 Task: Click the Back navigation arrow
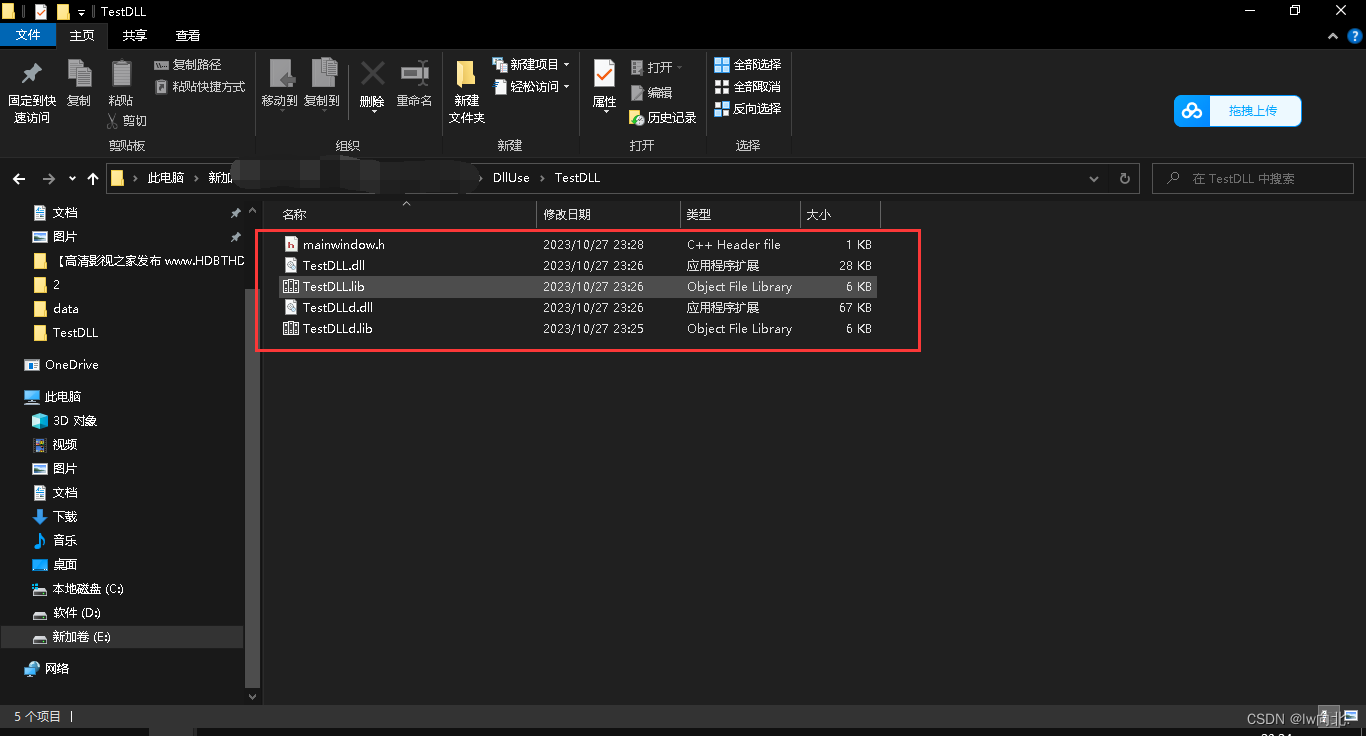tap(18, 179)
